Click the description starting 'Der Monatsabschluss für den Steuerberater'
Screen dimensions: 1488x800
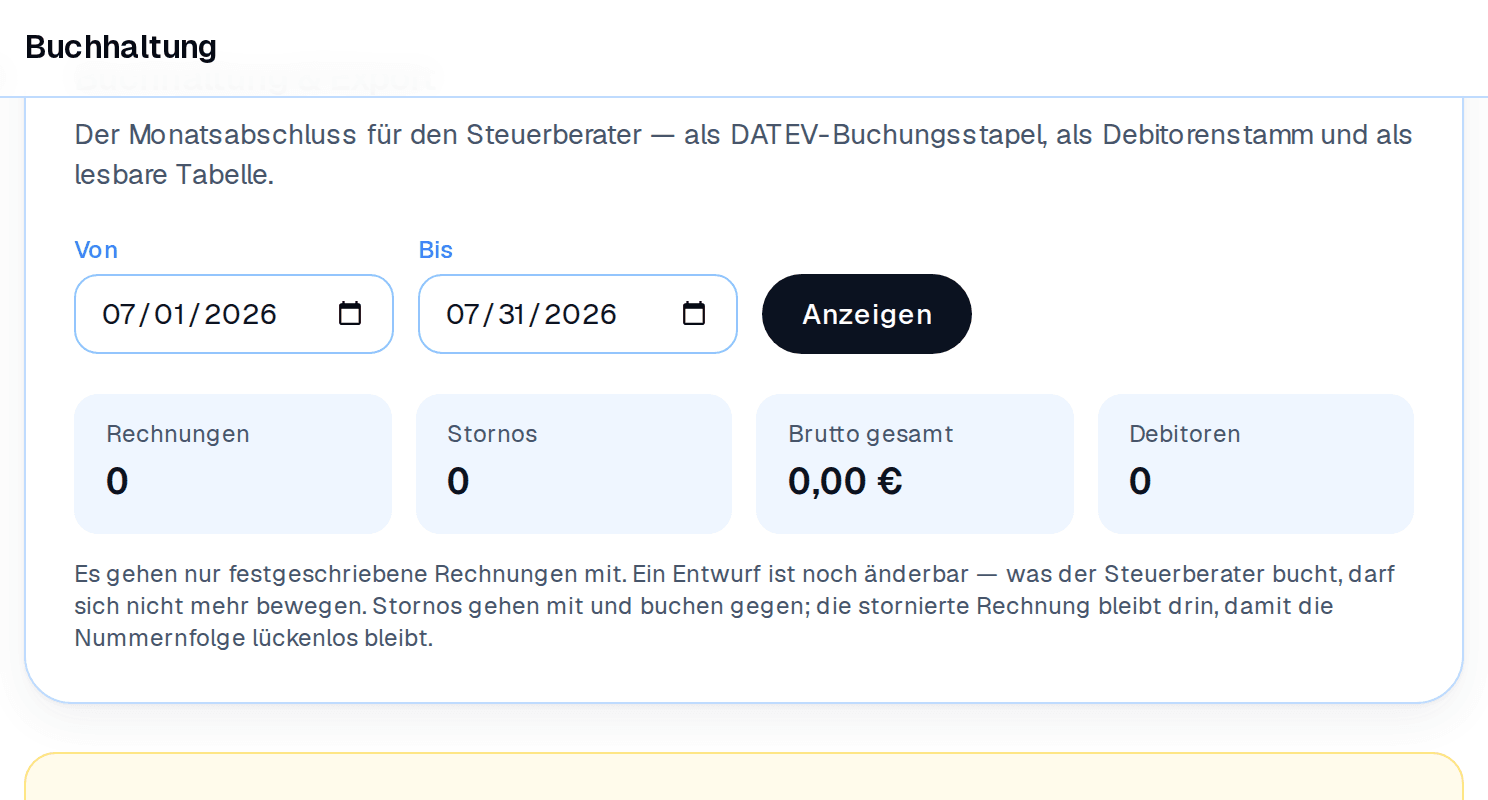744,155
